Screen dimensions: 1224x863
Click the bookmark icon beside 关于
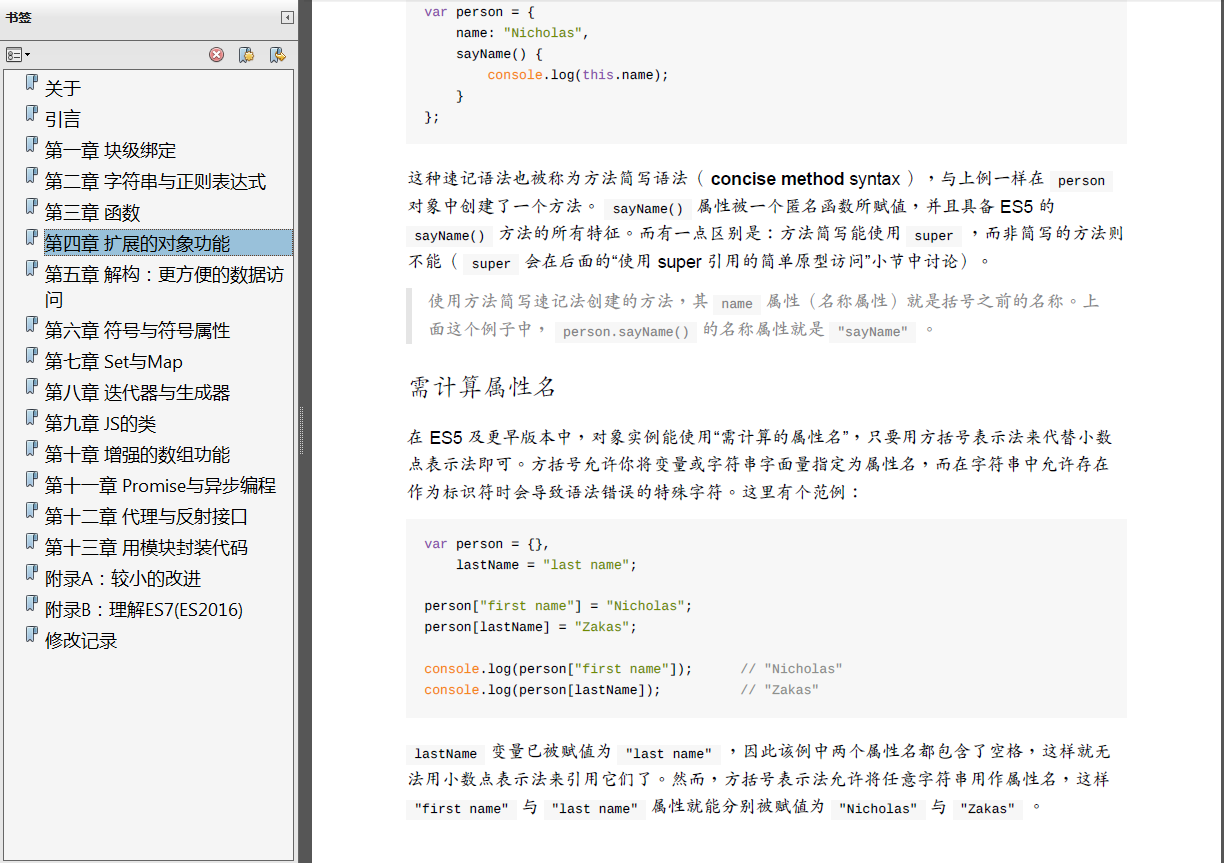tap(32, 84)
